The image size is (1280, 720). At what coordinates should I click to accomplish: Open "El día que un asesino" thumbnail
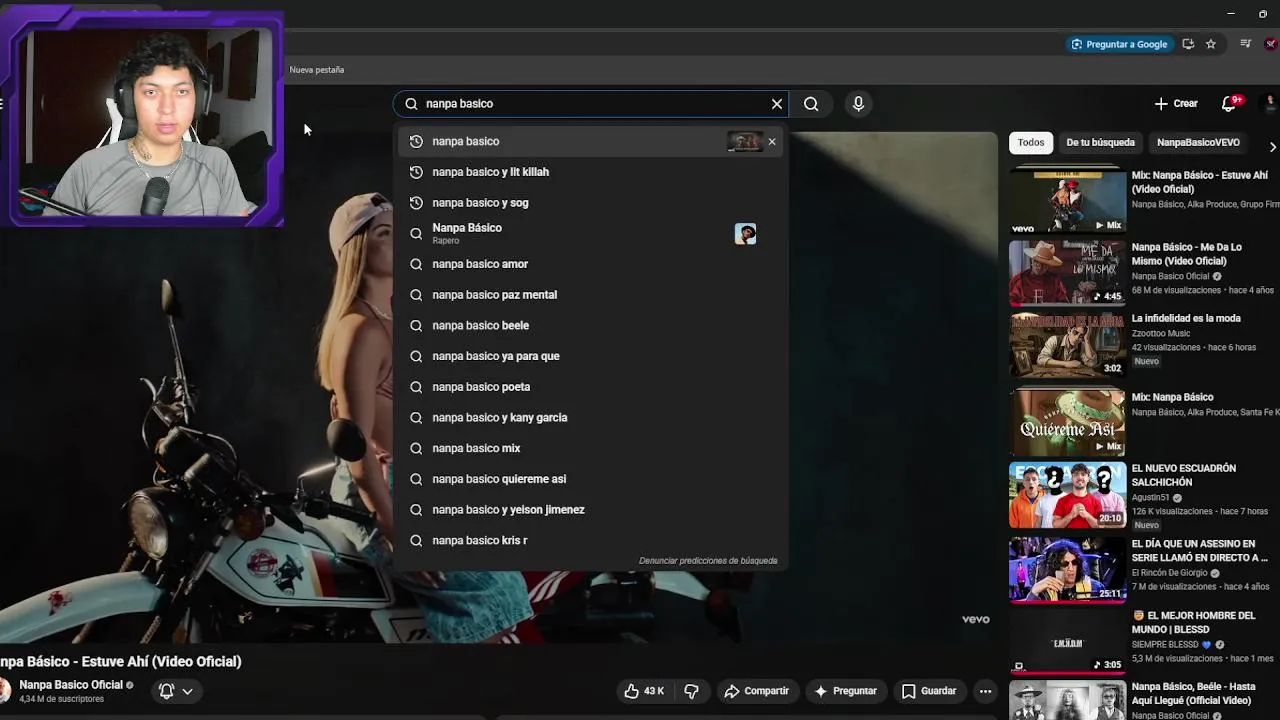(x=1067, y=569)
